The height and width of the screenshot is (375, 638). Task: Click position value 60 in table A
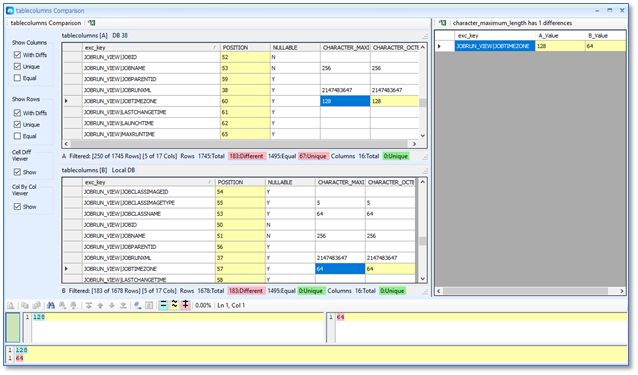(245, 101)
